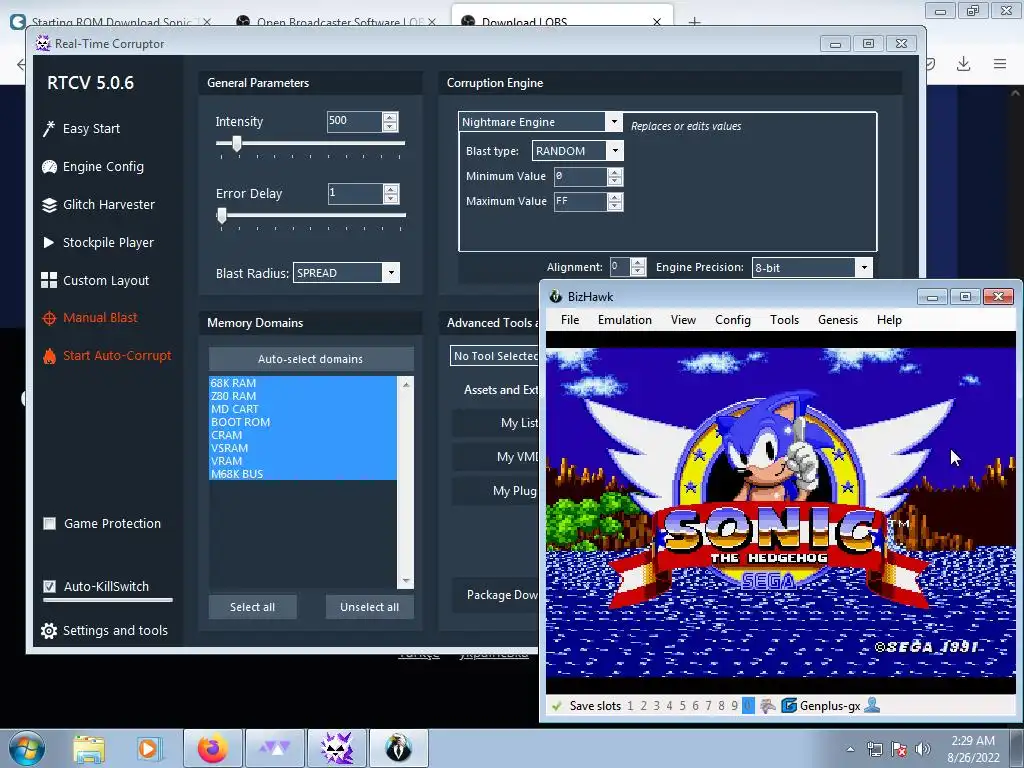Click Minimum Value spinner arrows
Viewport: 1024px width, 768px height.
pyautogui.click(x=615, y=176)
